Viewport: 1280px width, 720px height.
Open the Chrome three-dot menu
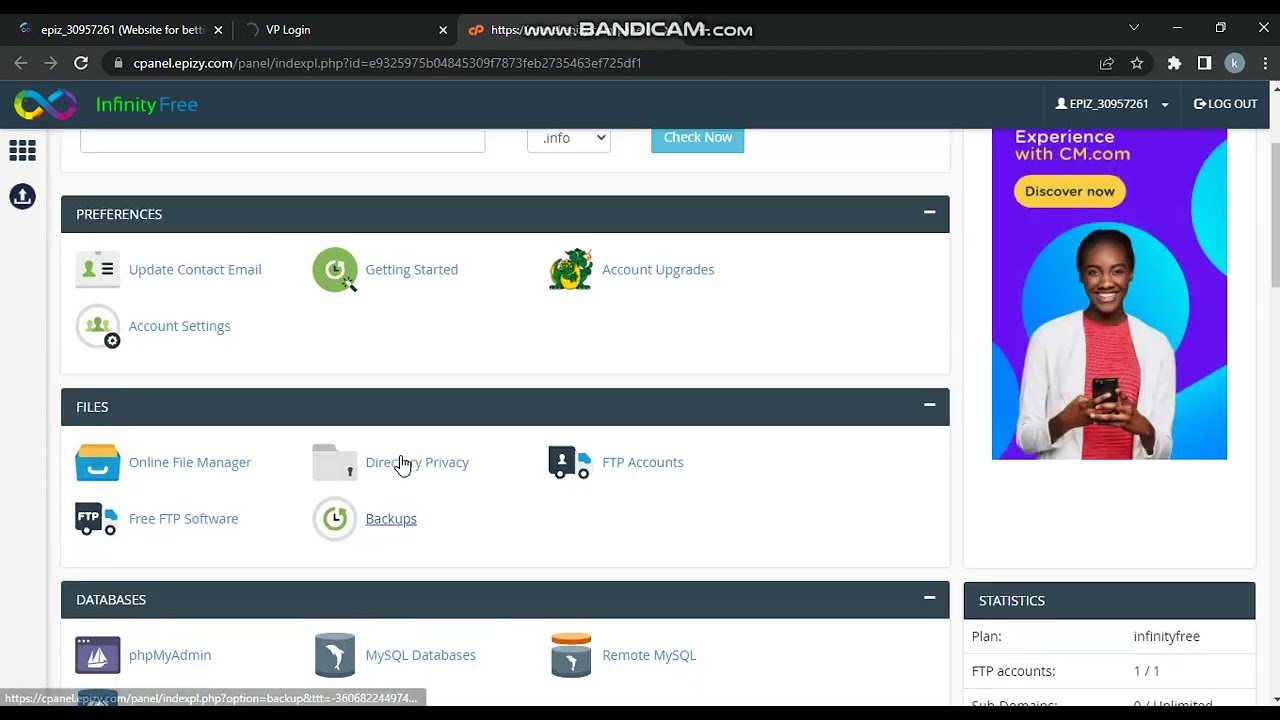1265,63
